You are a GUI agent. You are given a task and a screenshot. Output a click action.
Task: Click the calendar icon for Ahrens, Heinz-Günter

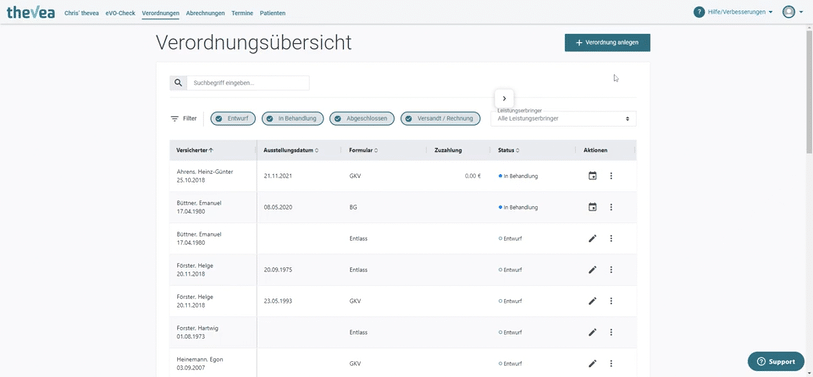pos(593,176)
